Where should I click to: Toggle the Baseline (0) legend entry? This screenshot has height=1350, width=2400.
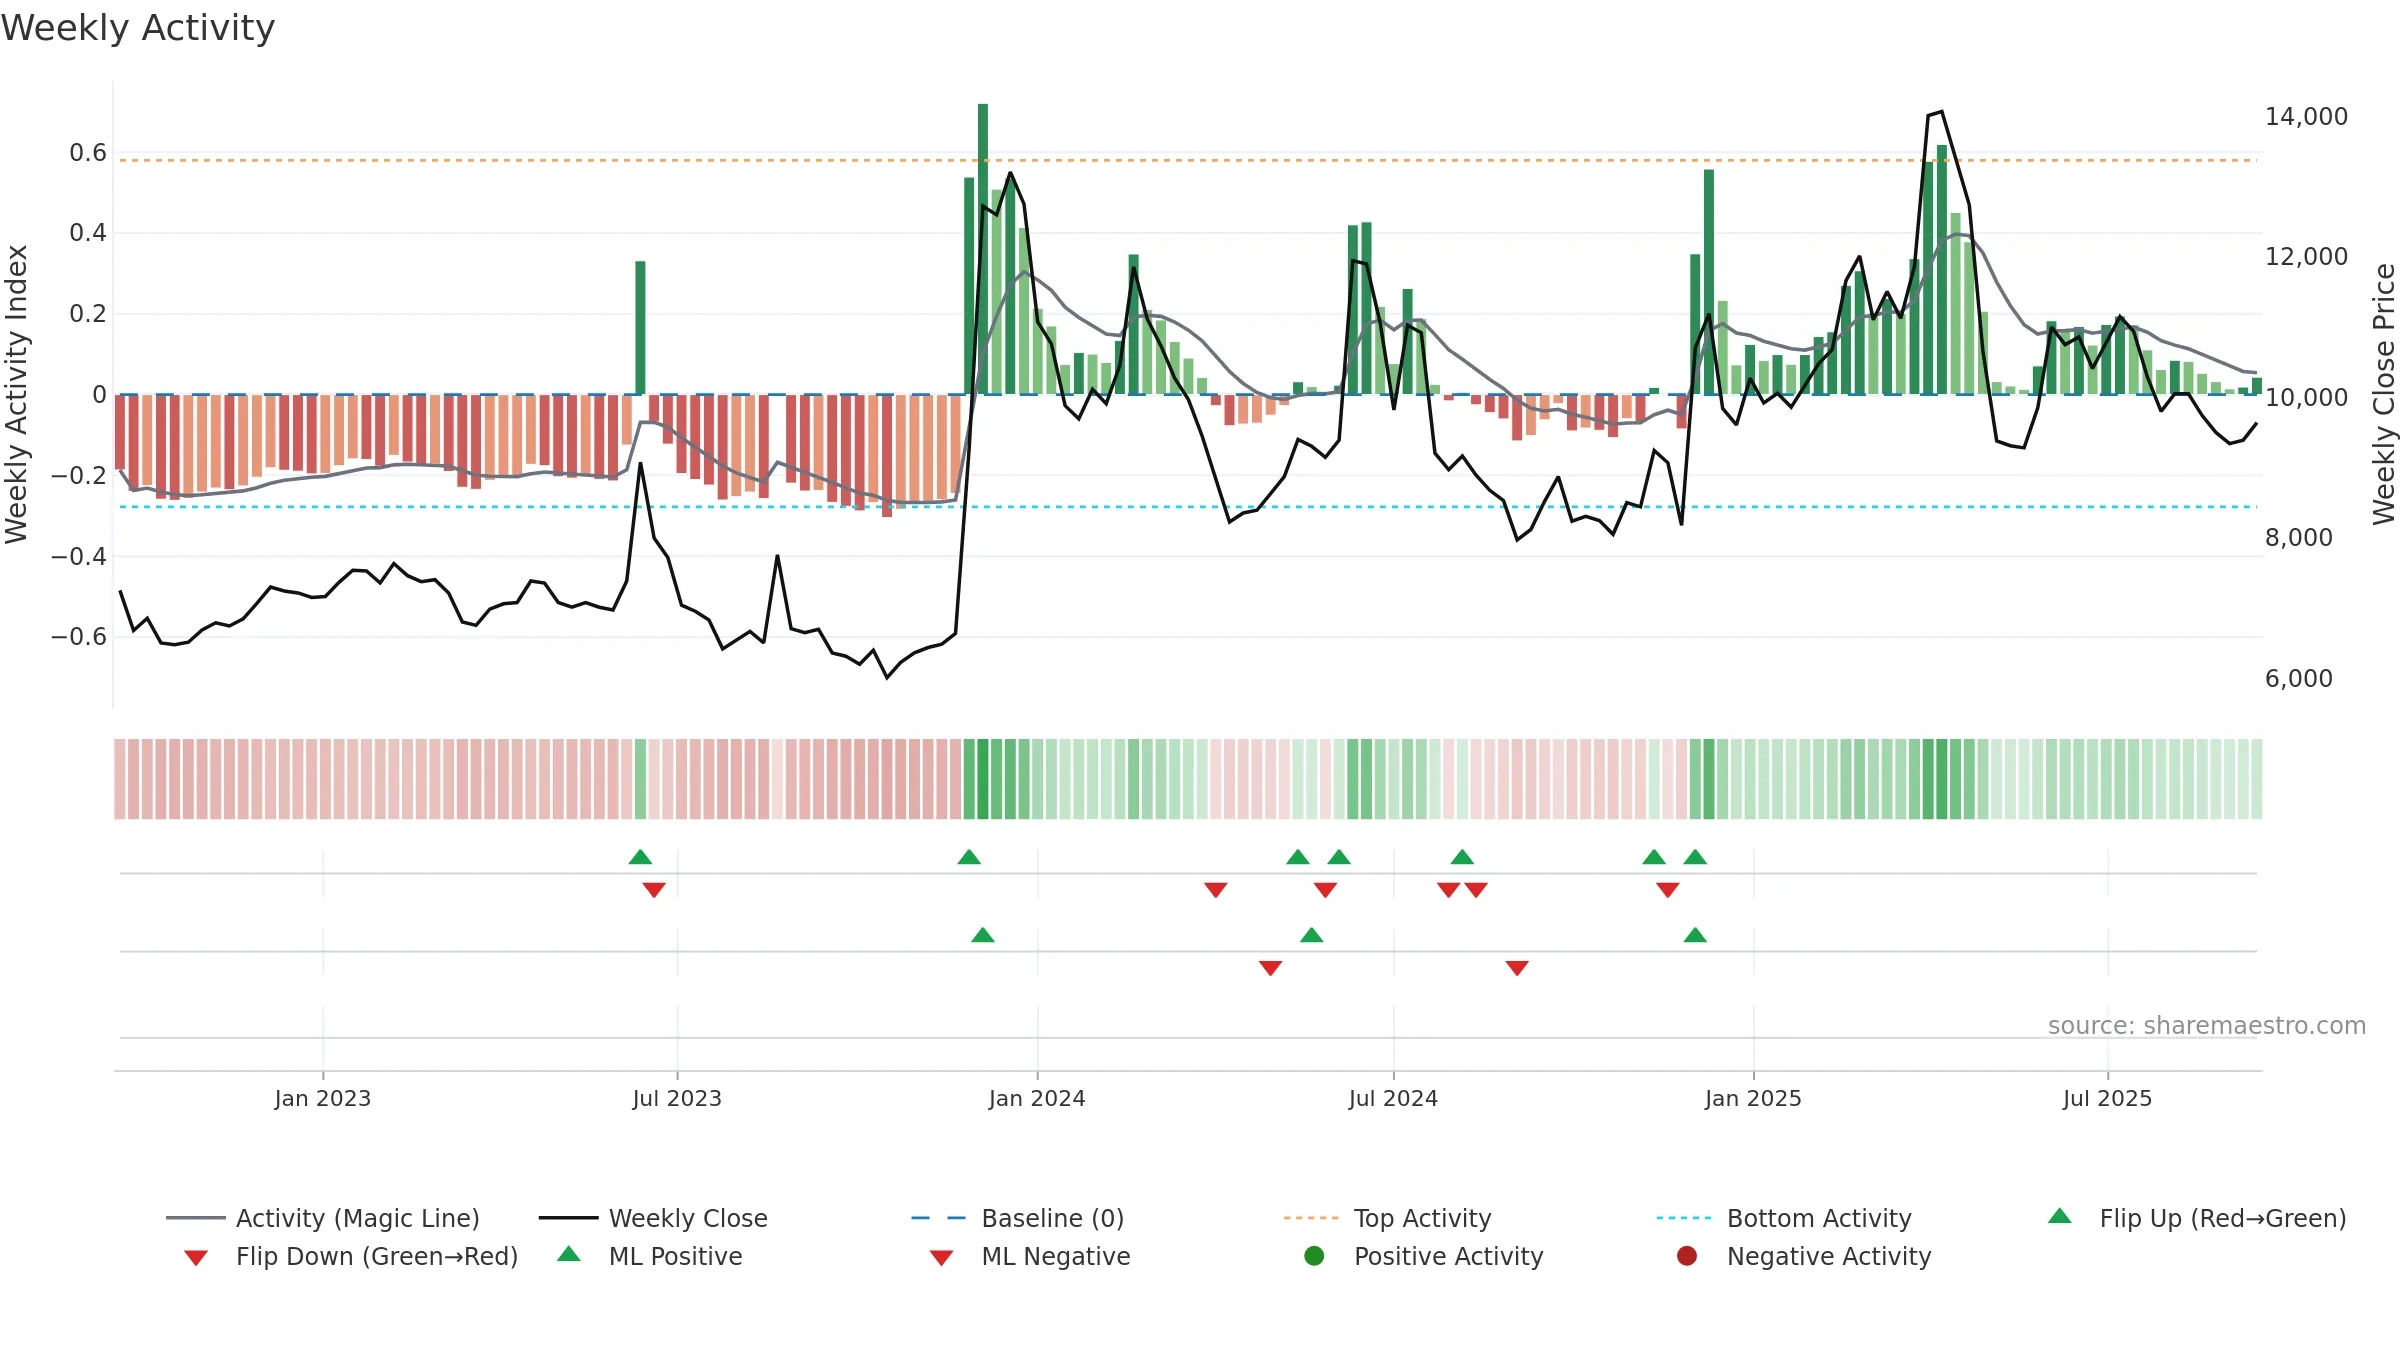(1018, 1218)
